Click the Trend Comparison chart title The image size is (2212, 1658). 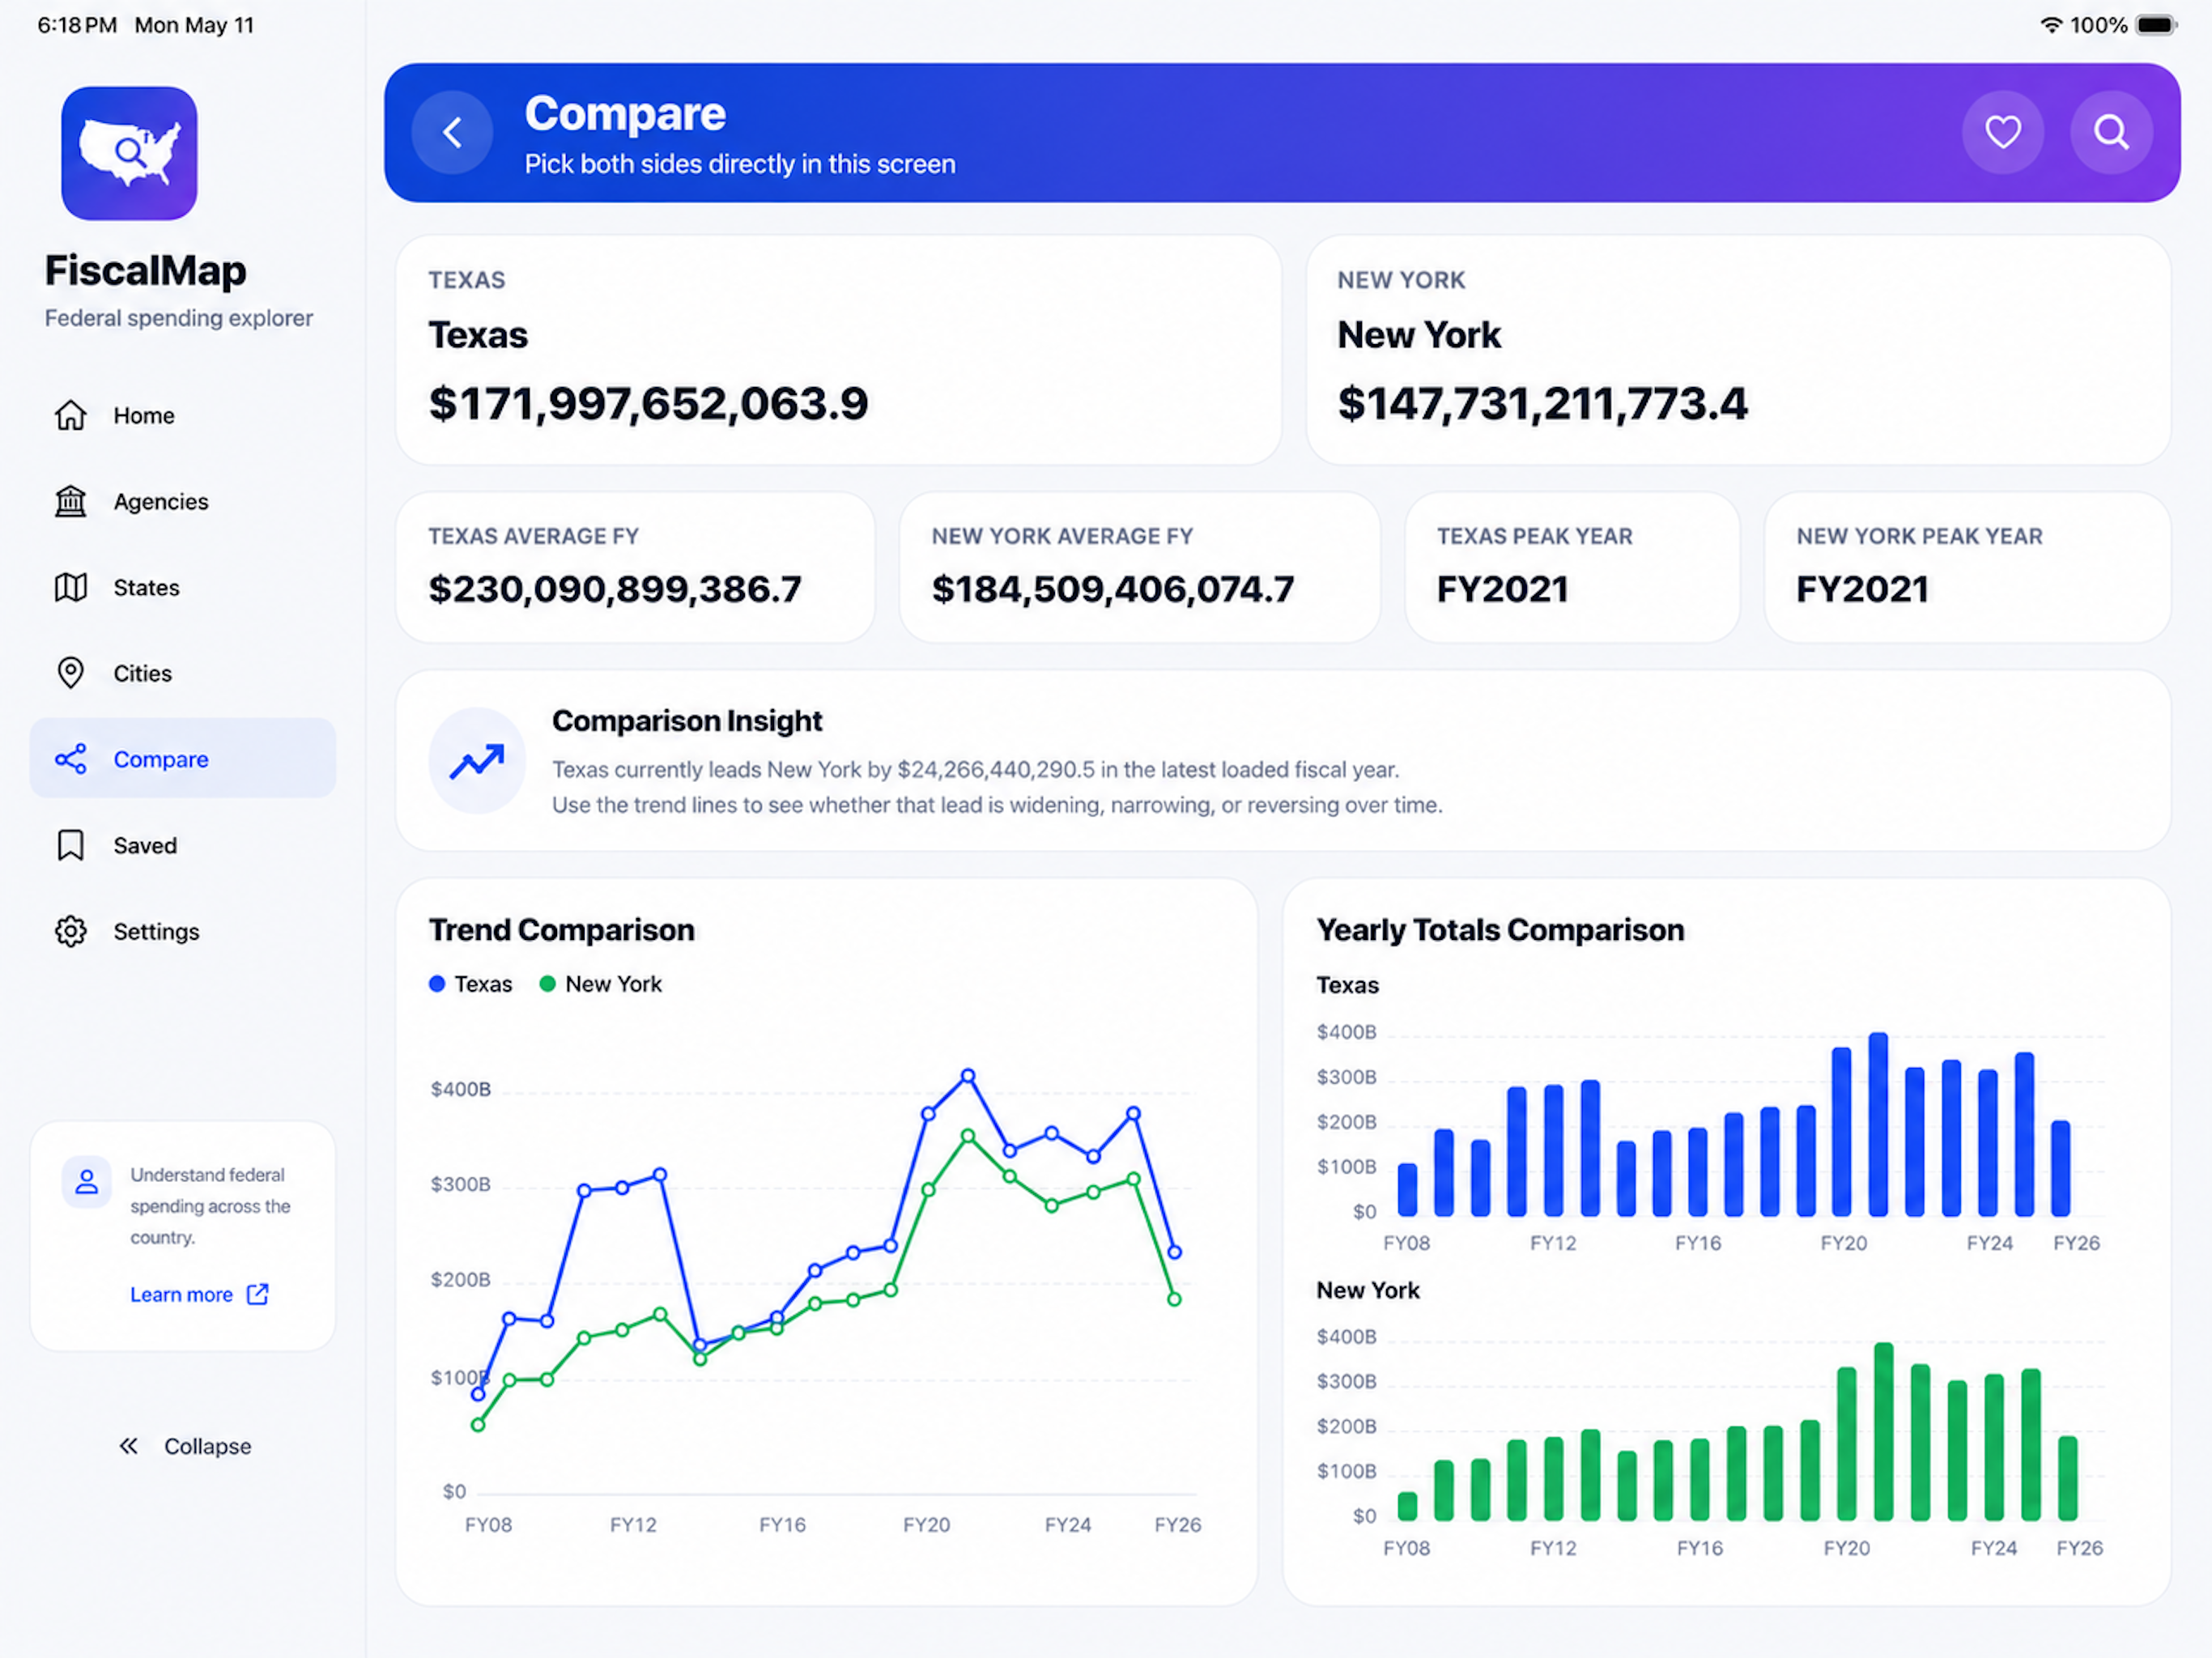[x=562, y=930]
